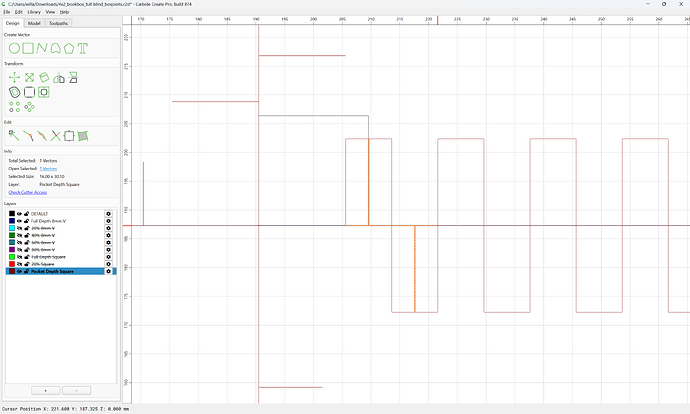The image size is (690, 414).
Task: Click the second Edit curve-node icon
Action: [x=28, y=136]
